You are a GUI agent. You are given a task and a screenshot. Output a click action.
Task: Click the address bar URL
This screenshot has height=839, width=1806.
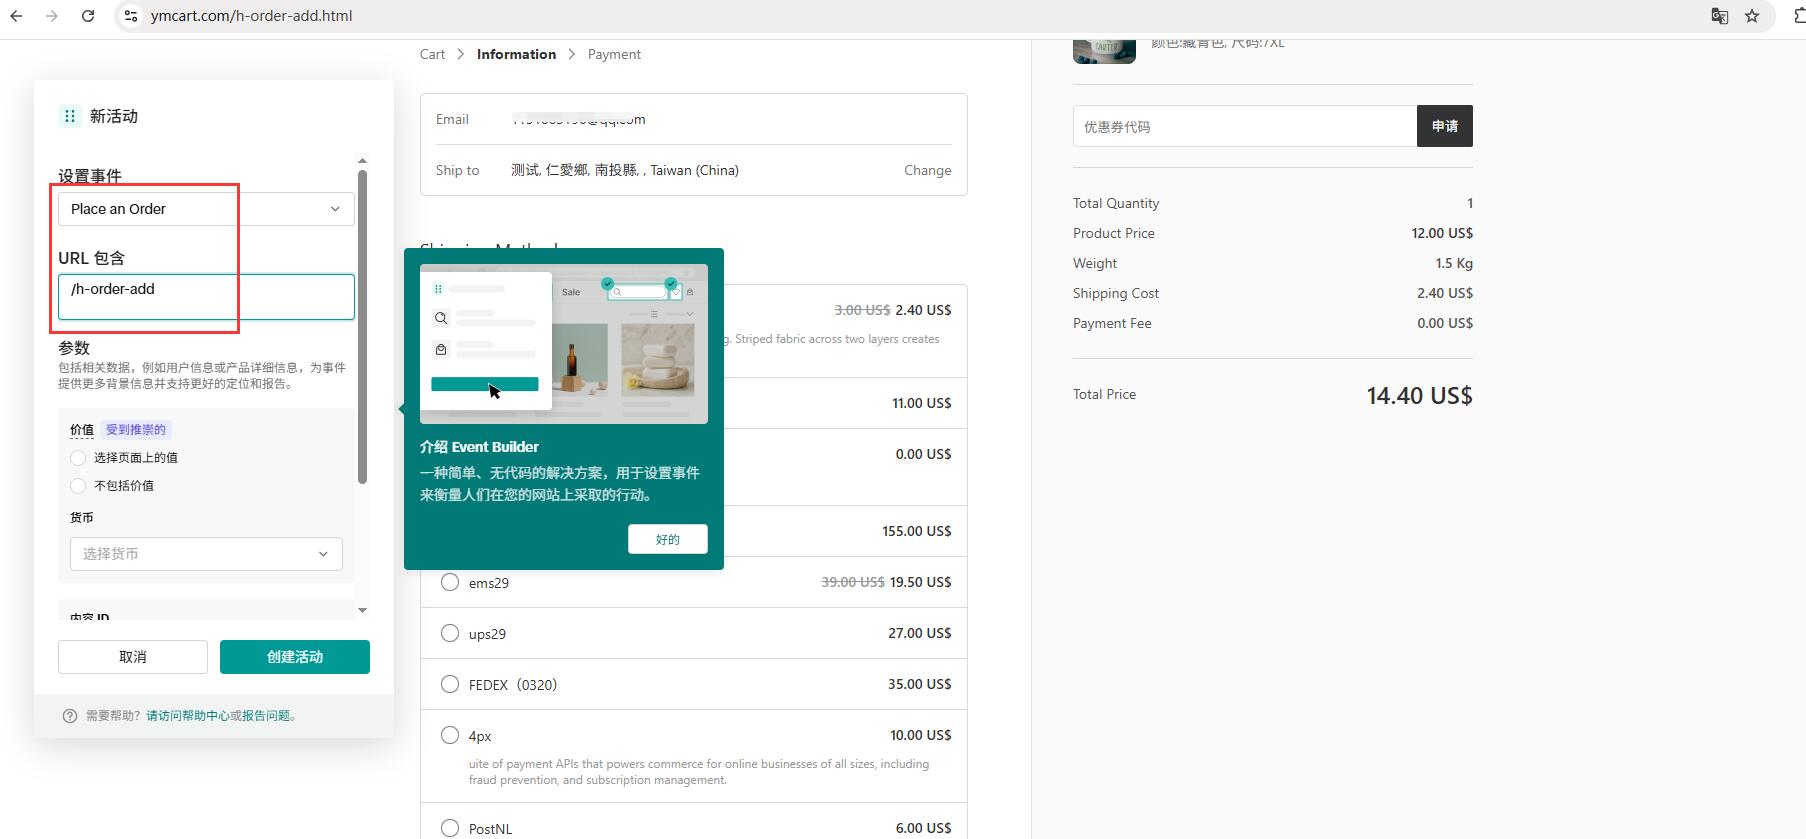pos(251,16)
